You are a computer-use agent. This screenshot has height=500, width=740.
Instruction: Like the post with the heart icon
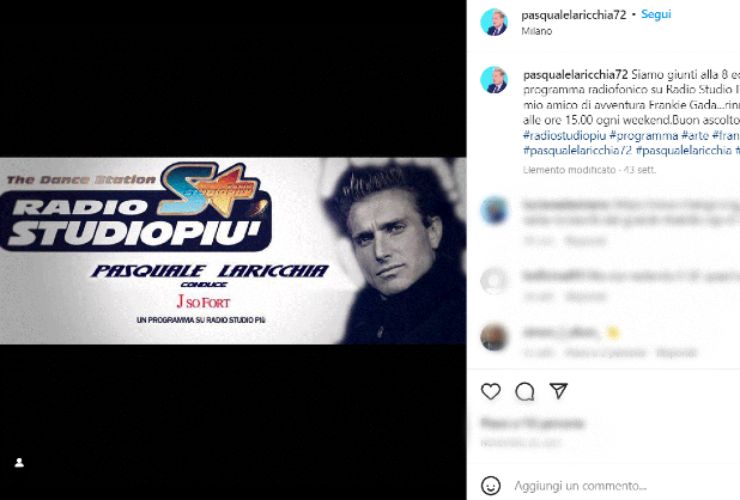(x=491, y=391)
